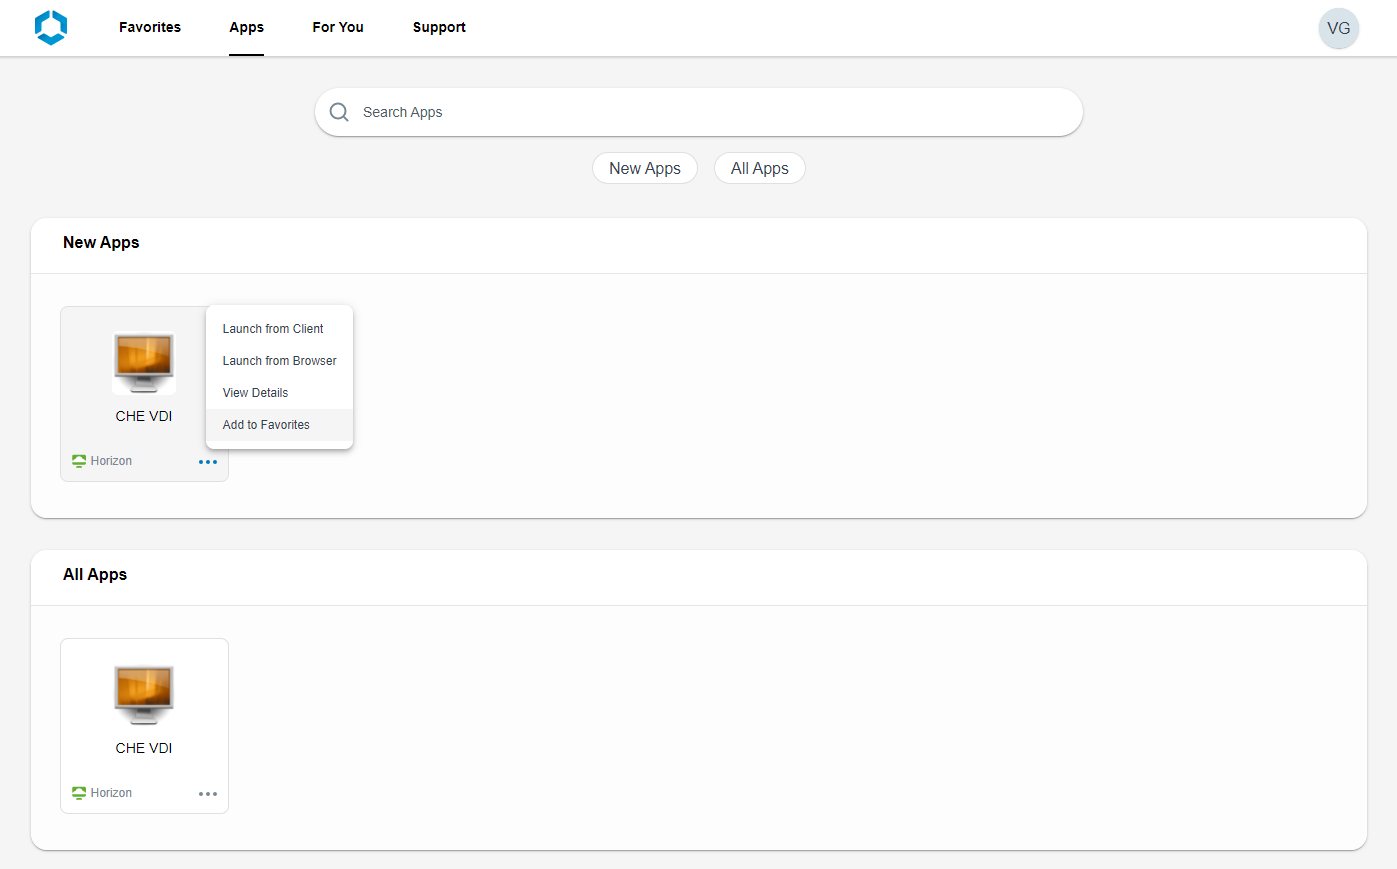This screenshot has height=869, width=1397.
Task: Click the Horizon icon in New Apps card
Action: [x=79, y=461]
